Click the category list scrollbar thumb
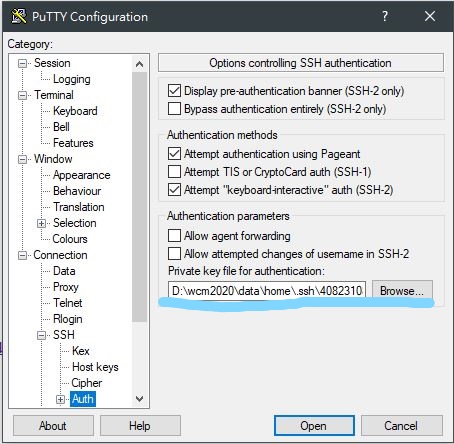Image resolution: width=454 pixels, height=444 pixels. [140, 197]
